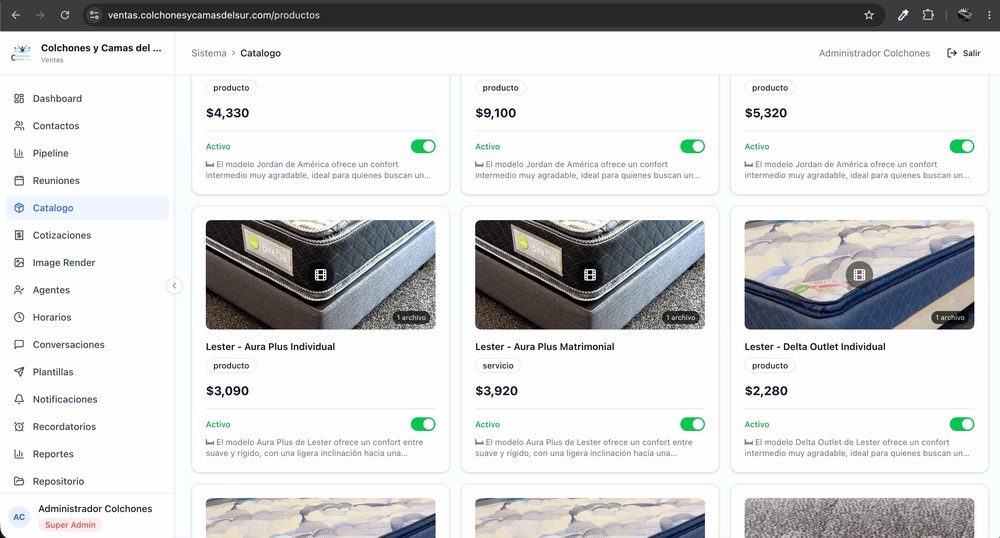Bookmark this page with the star icon
1000x538 pixels.
[869, 15]
